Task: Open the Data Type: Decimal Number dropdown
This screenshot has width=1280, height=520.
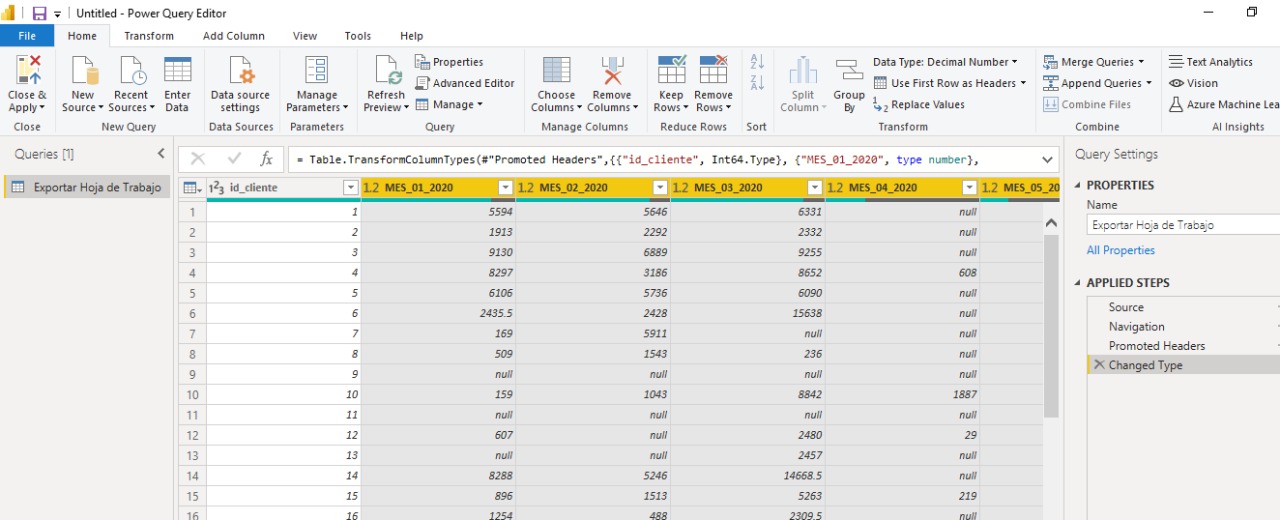Action: (945, 62)
